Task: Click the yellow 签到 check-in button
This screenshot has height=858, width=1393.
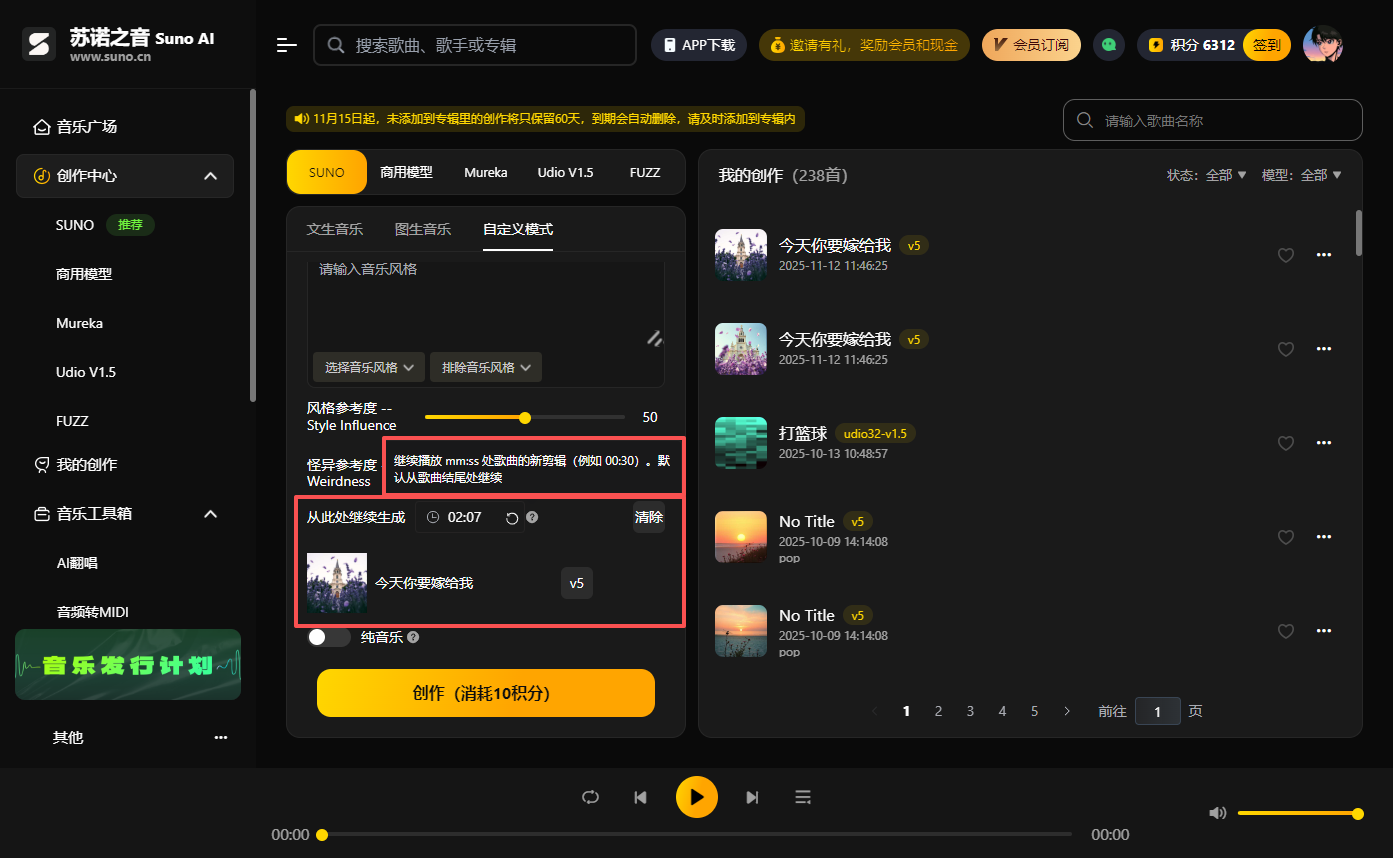Action: 1266,45
